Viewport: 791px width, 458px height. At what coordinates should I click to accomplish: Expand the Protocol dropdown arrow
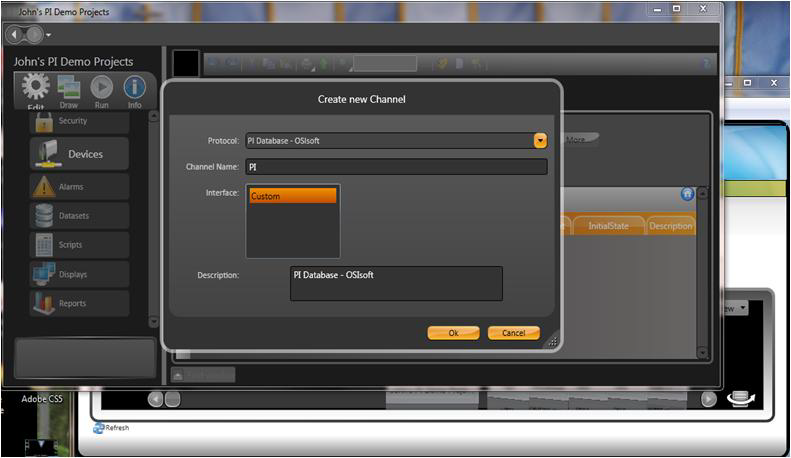pos(540,141)
